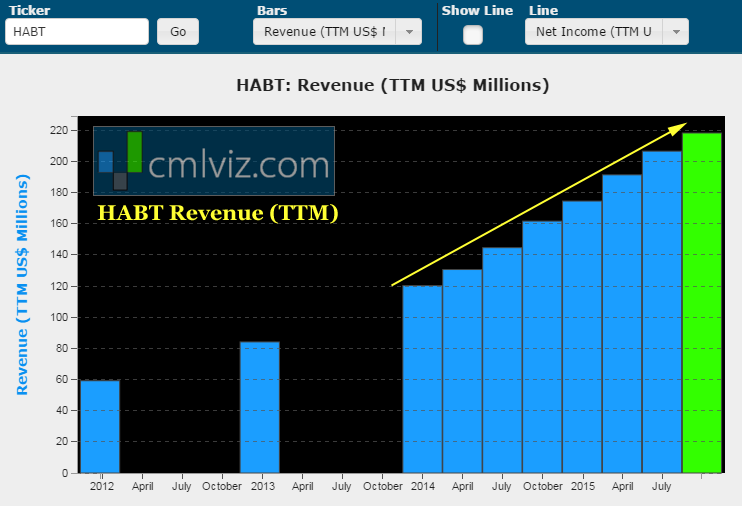This screenshot has width=742, height=506.
Task: Click the 2015 revenue bar
Action: coord(582,337)
